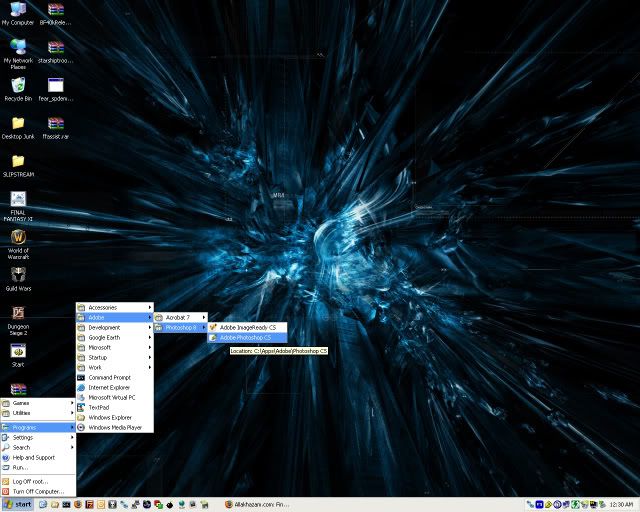Open the Final Fantasy XI desktop icon
The height and width of the screenshot is (512, 640).
click(x=18, y=199)
